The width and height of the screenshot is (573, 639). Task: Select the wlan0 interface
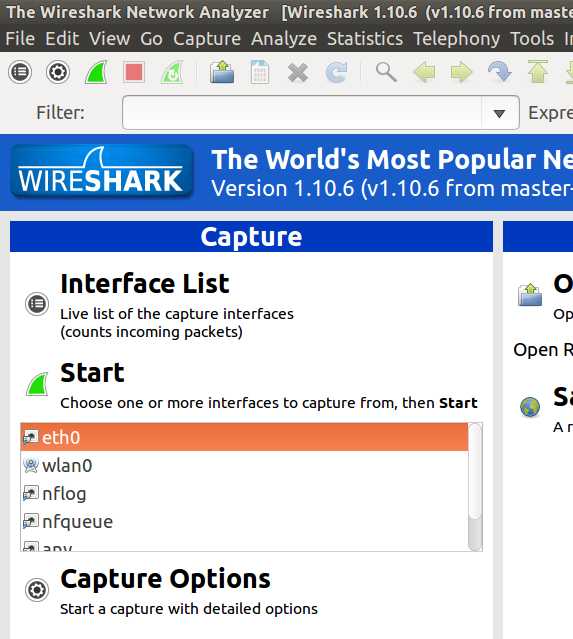244,465
